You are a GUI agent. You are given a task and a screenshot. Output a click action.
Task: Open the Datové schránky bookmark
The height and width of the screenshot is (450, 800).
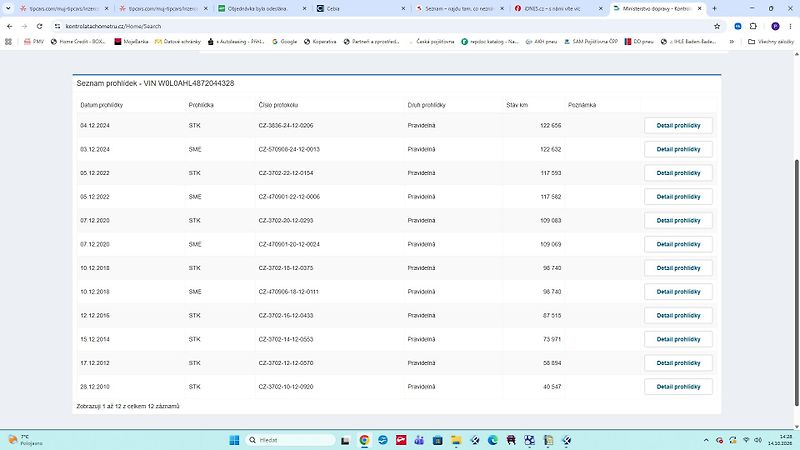click(178, 42)
